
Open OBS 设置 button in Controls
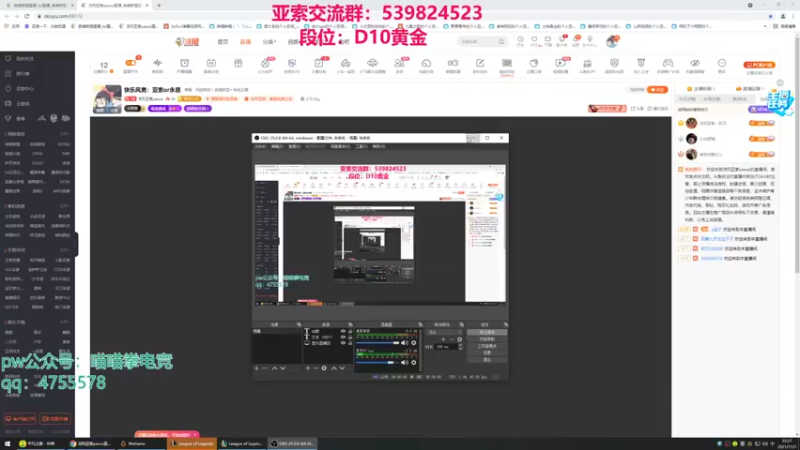pyautogui.click(x=487, y=353)
